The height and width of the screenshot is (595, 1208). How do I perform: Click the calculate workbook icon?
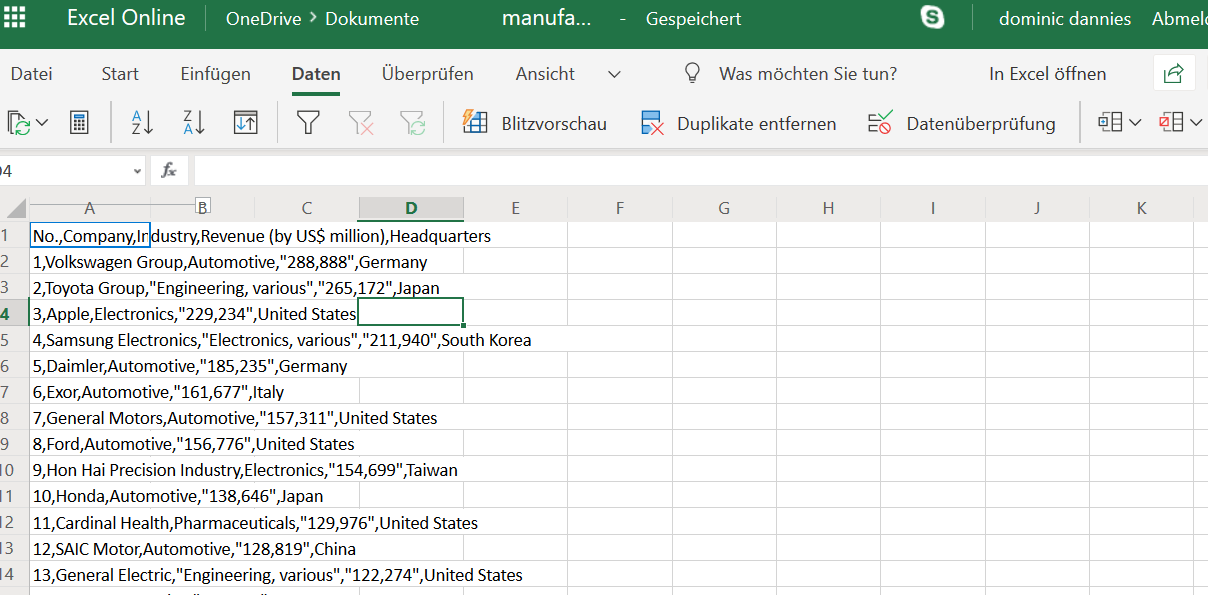[x=79, y=123]
